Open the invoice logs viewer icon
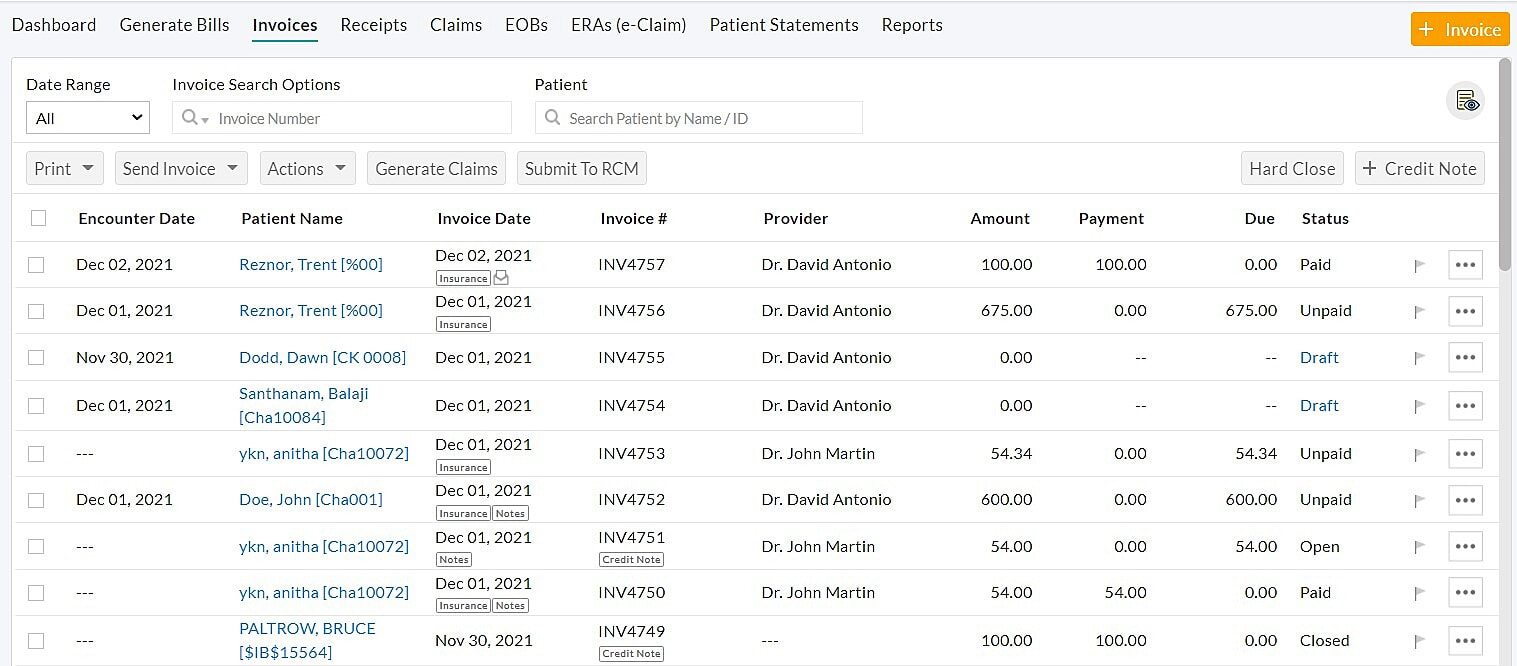The image size is (1517, 666). [1465, 100]
